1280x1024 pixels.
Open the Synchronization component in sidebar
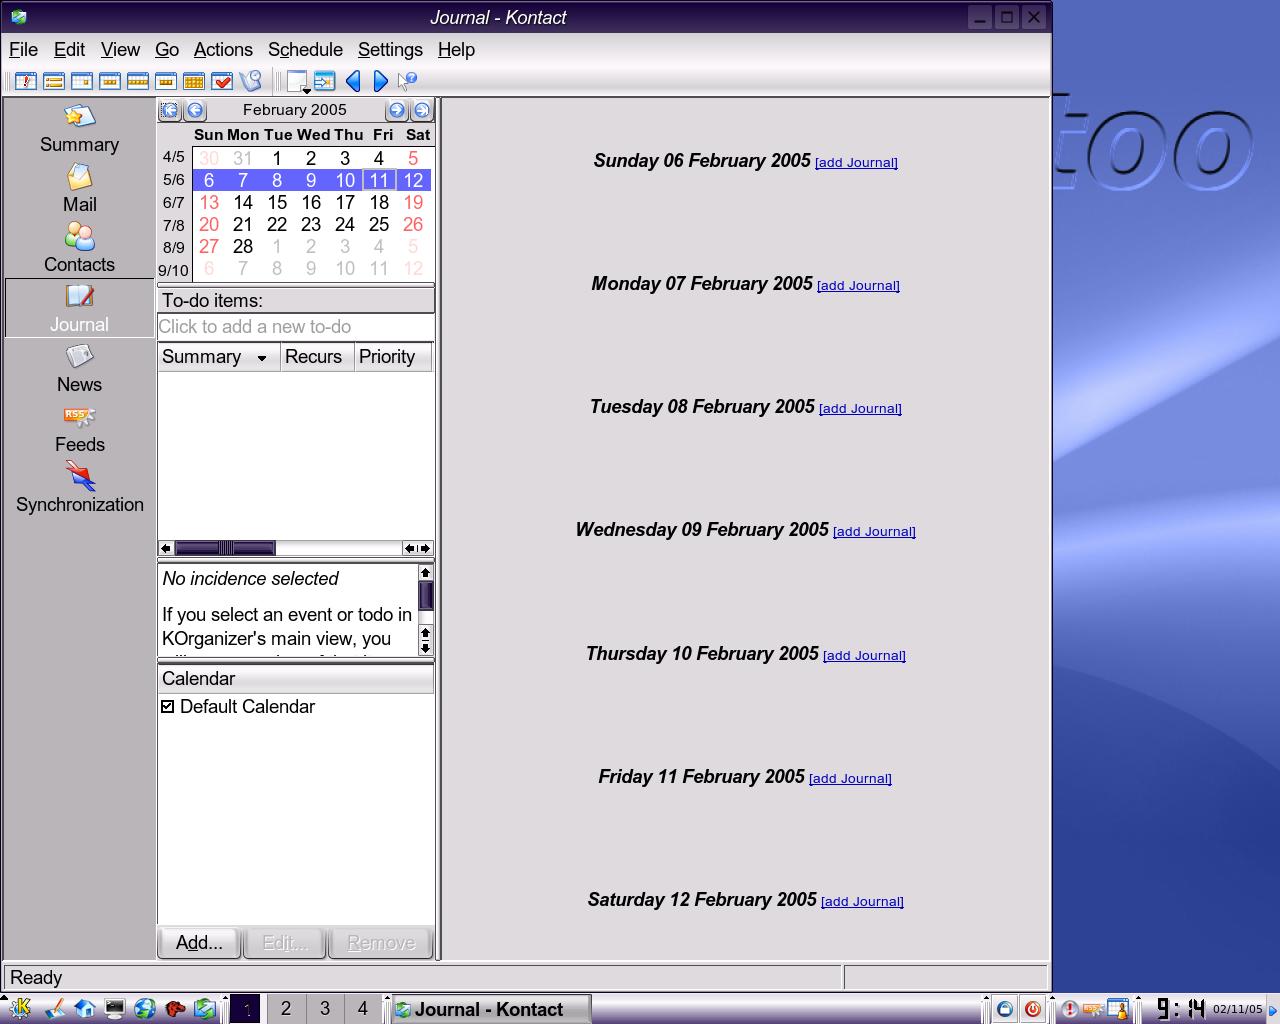[79, 489]
